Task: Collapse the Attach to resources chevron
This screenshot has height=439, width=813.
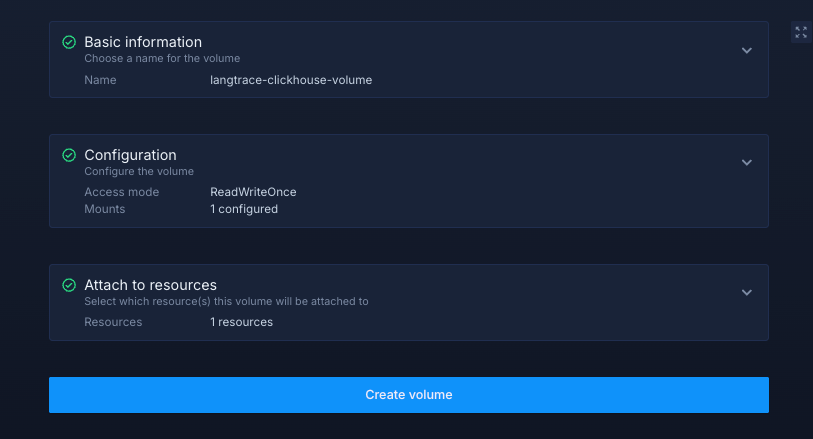Action: coord(746,292)
